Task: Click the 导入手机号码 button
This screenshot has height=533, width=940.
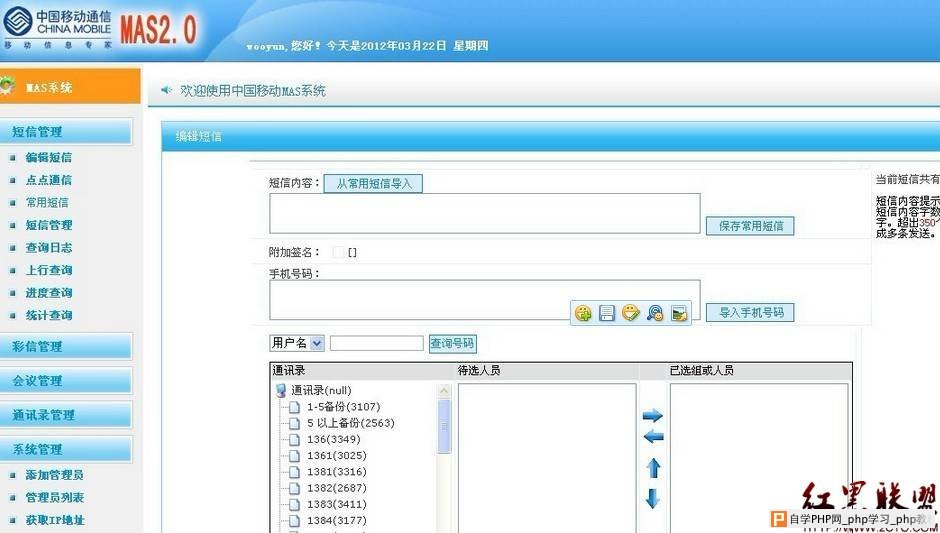Action: [x=751, y=312]
